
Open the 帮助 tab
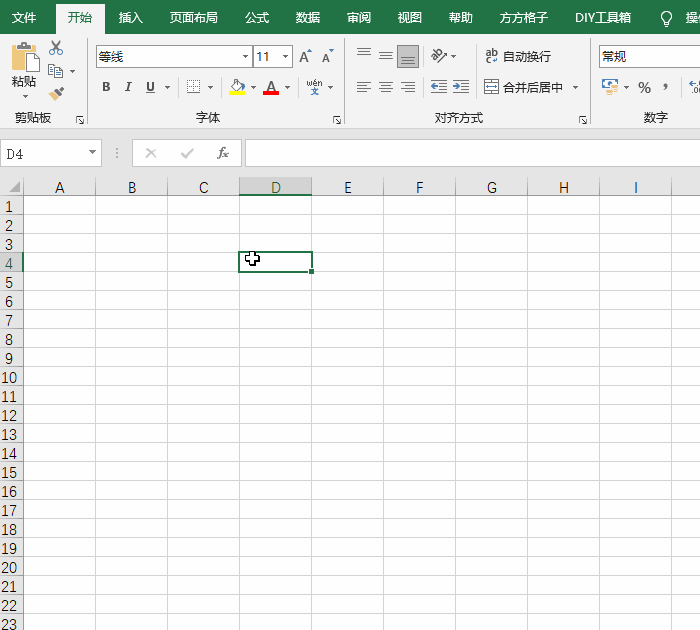tap(460, 18)
